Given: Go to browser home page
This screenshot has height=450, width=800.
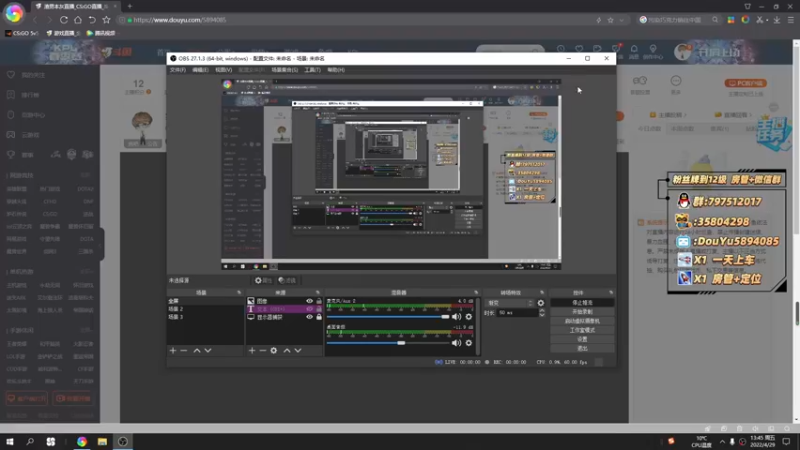Looking at the screenshot, I should [x=78, y=20].
